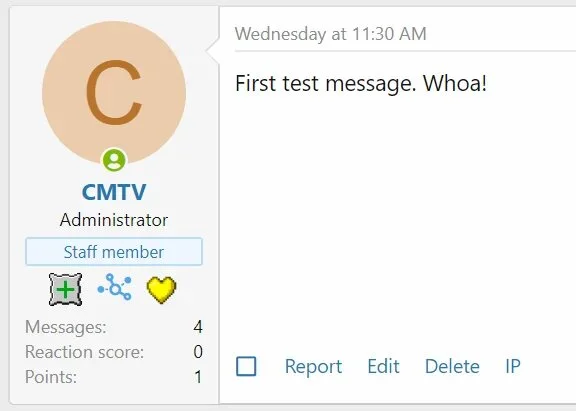Delete this post
Viewport: 576px width, 411px height.
pos(452,366)
